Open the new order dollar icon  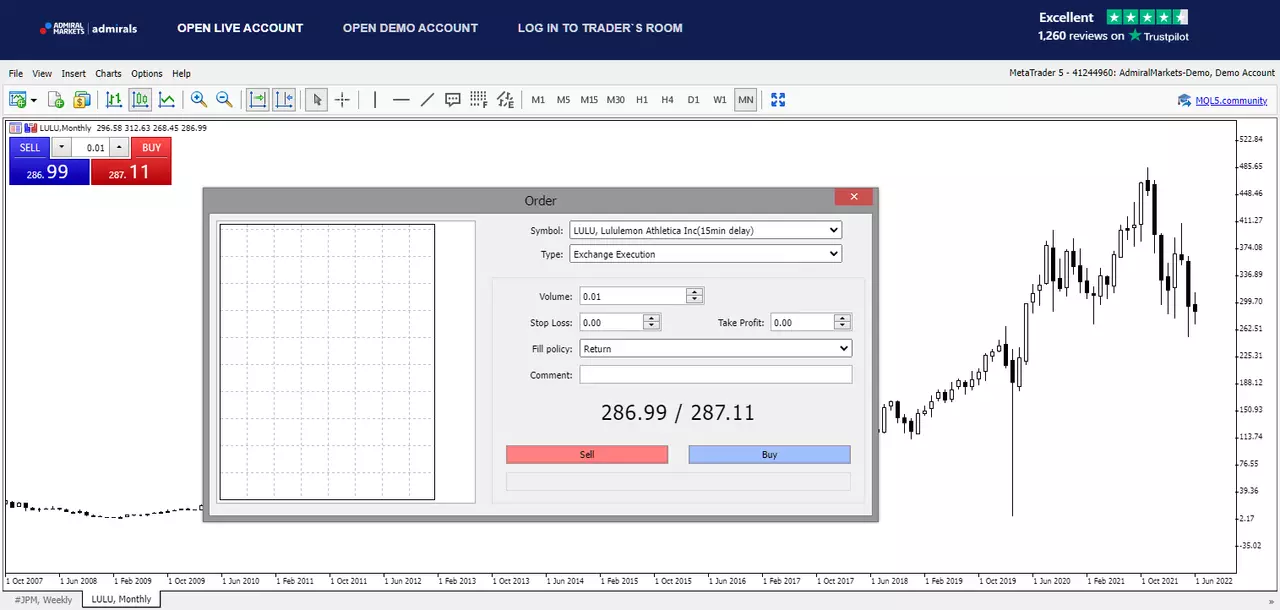[81, 99]
